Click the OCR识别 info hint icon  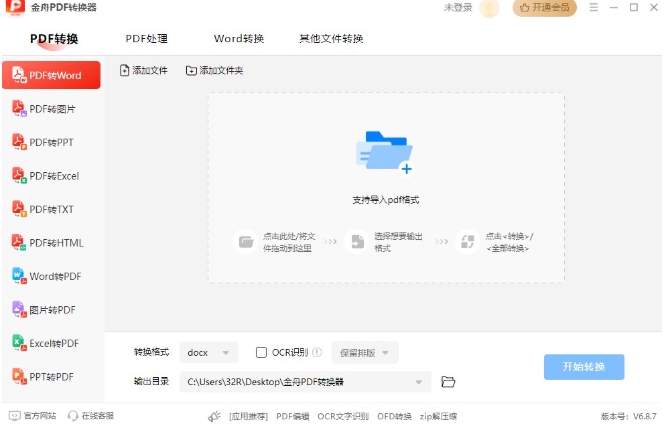[x=317, y=352]
